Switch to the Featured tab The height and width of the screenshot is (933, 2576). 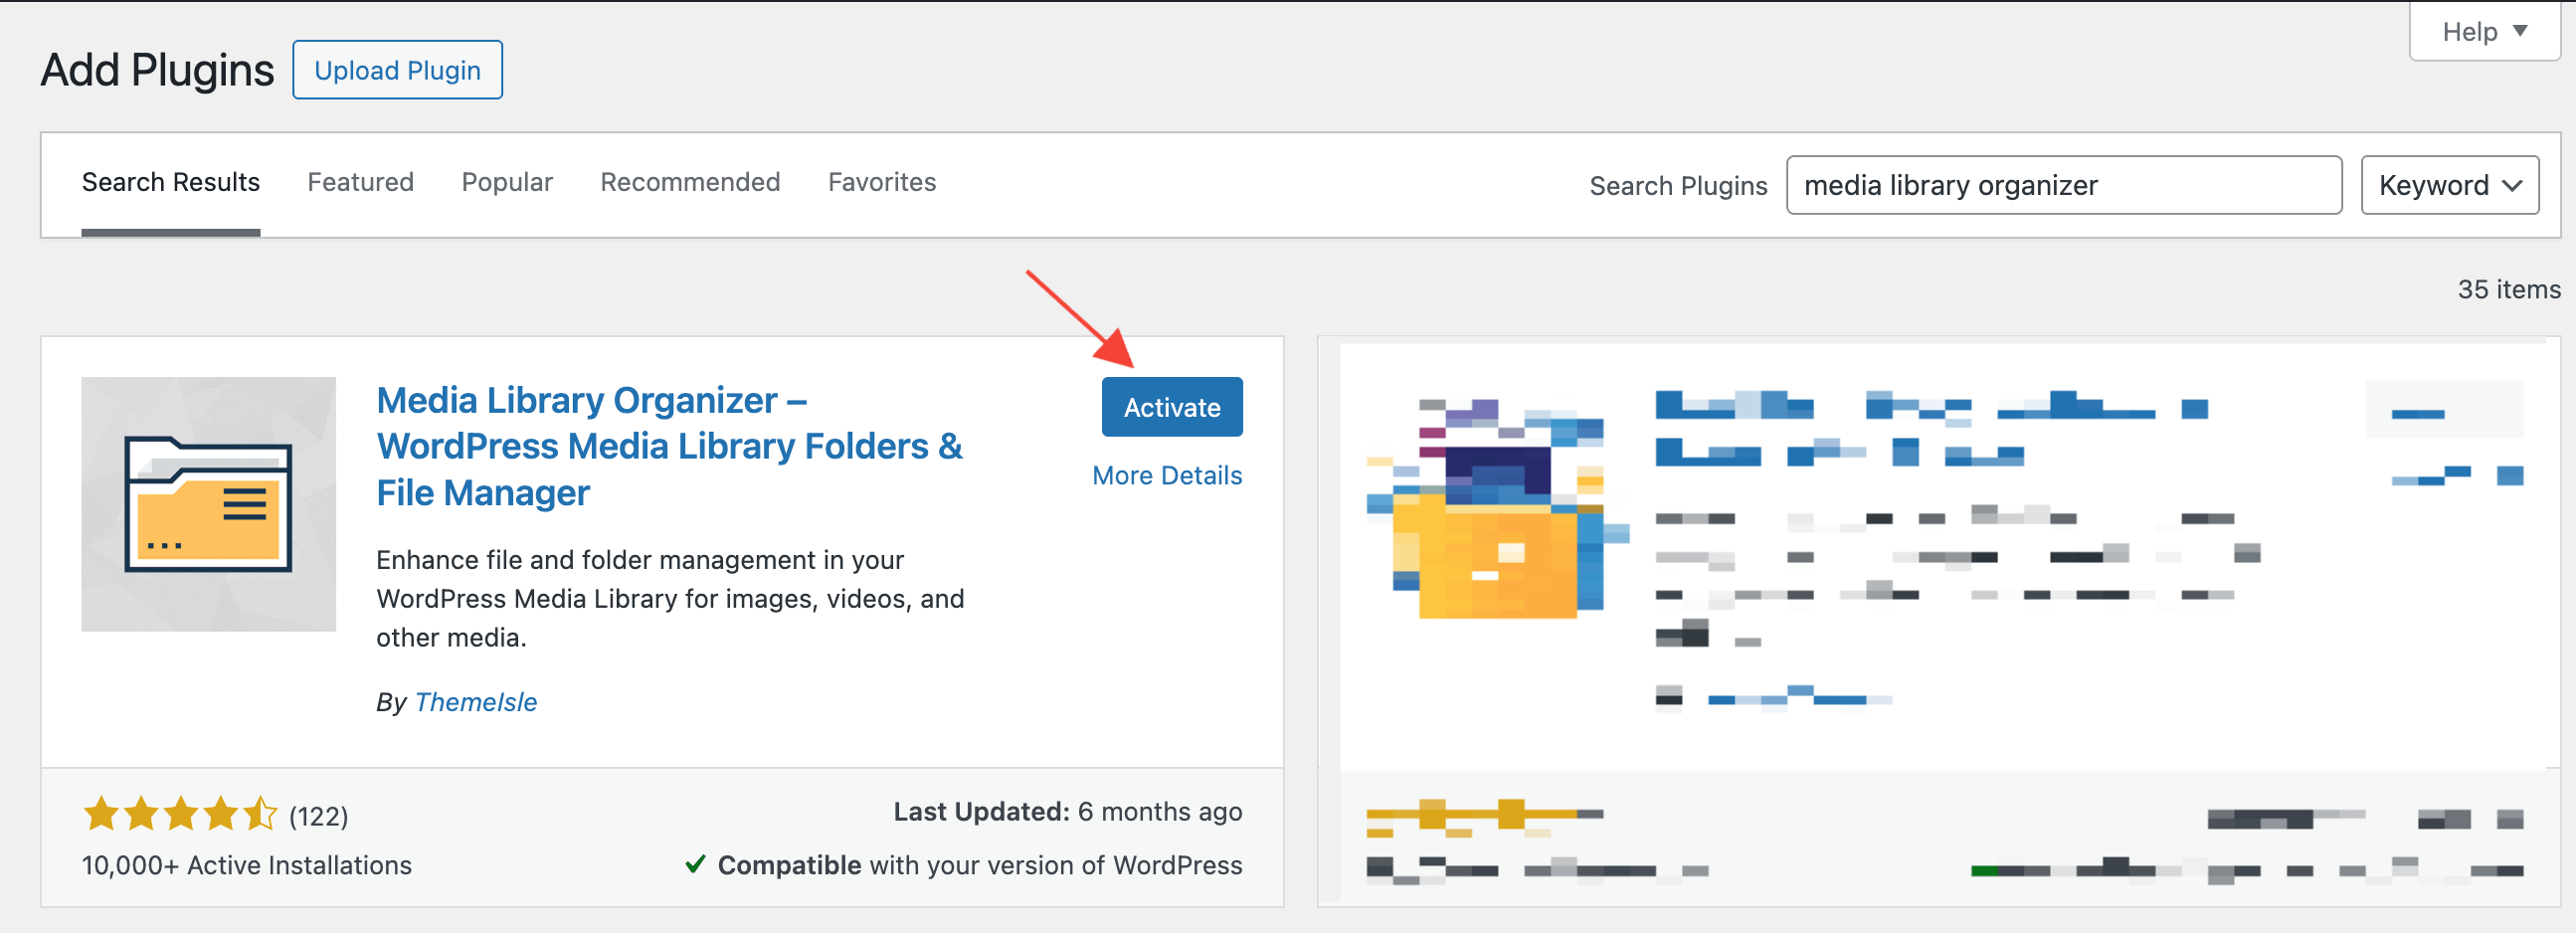[360, 182]
